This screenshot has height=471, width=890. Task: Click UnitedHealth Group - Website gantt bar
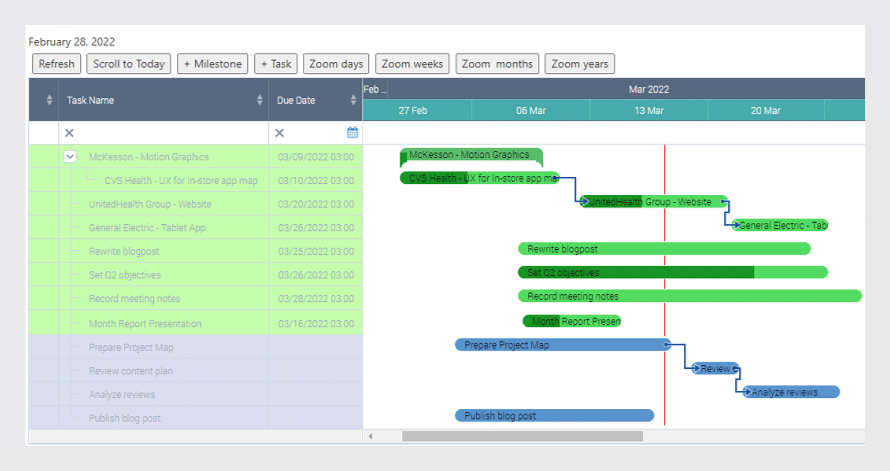654,201
